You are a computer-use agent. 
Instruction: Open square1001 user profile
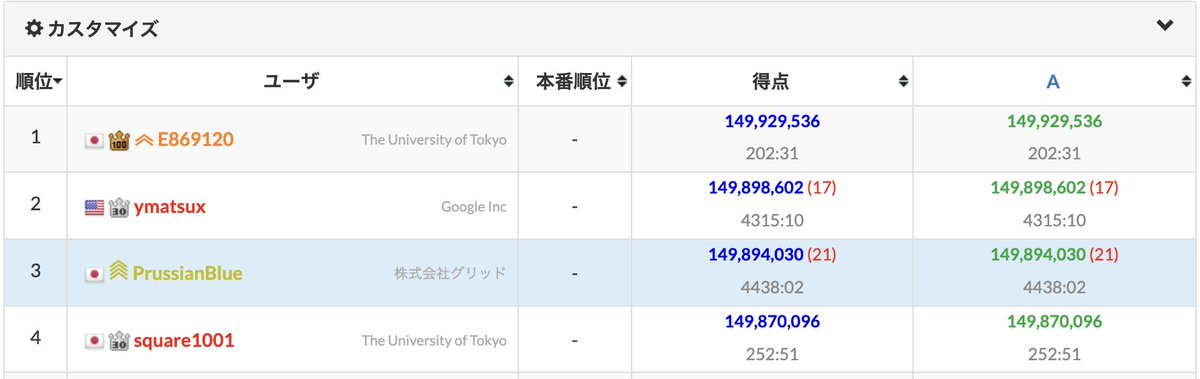click(x=184, y=340)
